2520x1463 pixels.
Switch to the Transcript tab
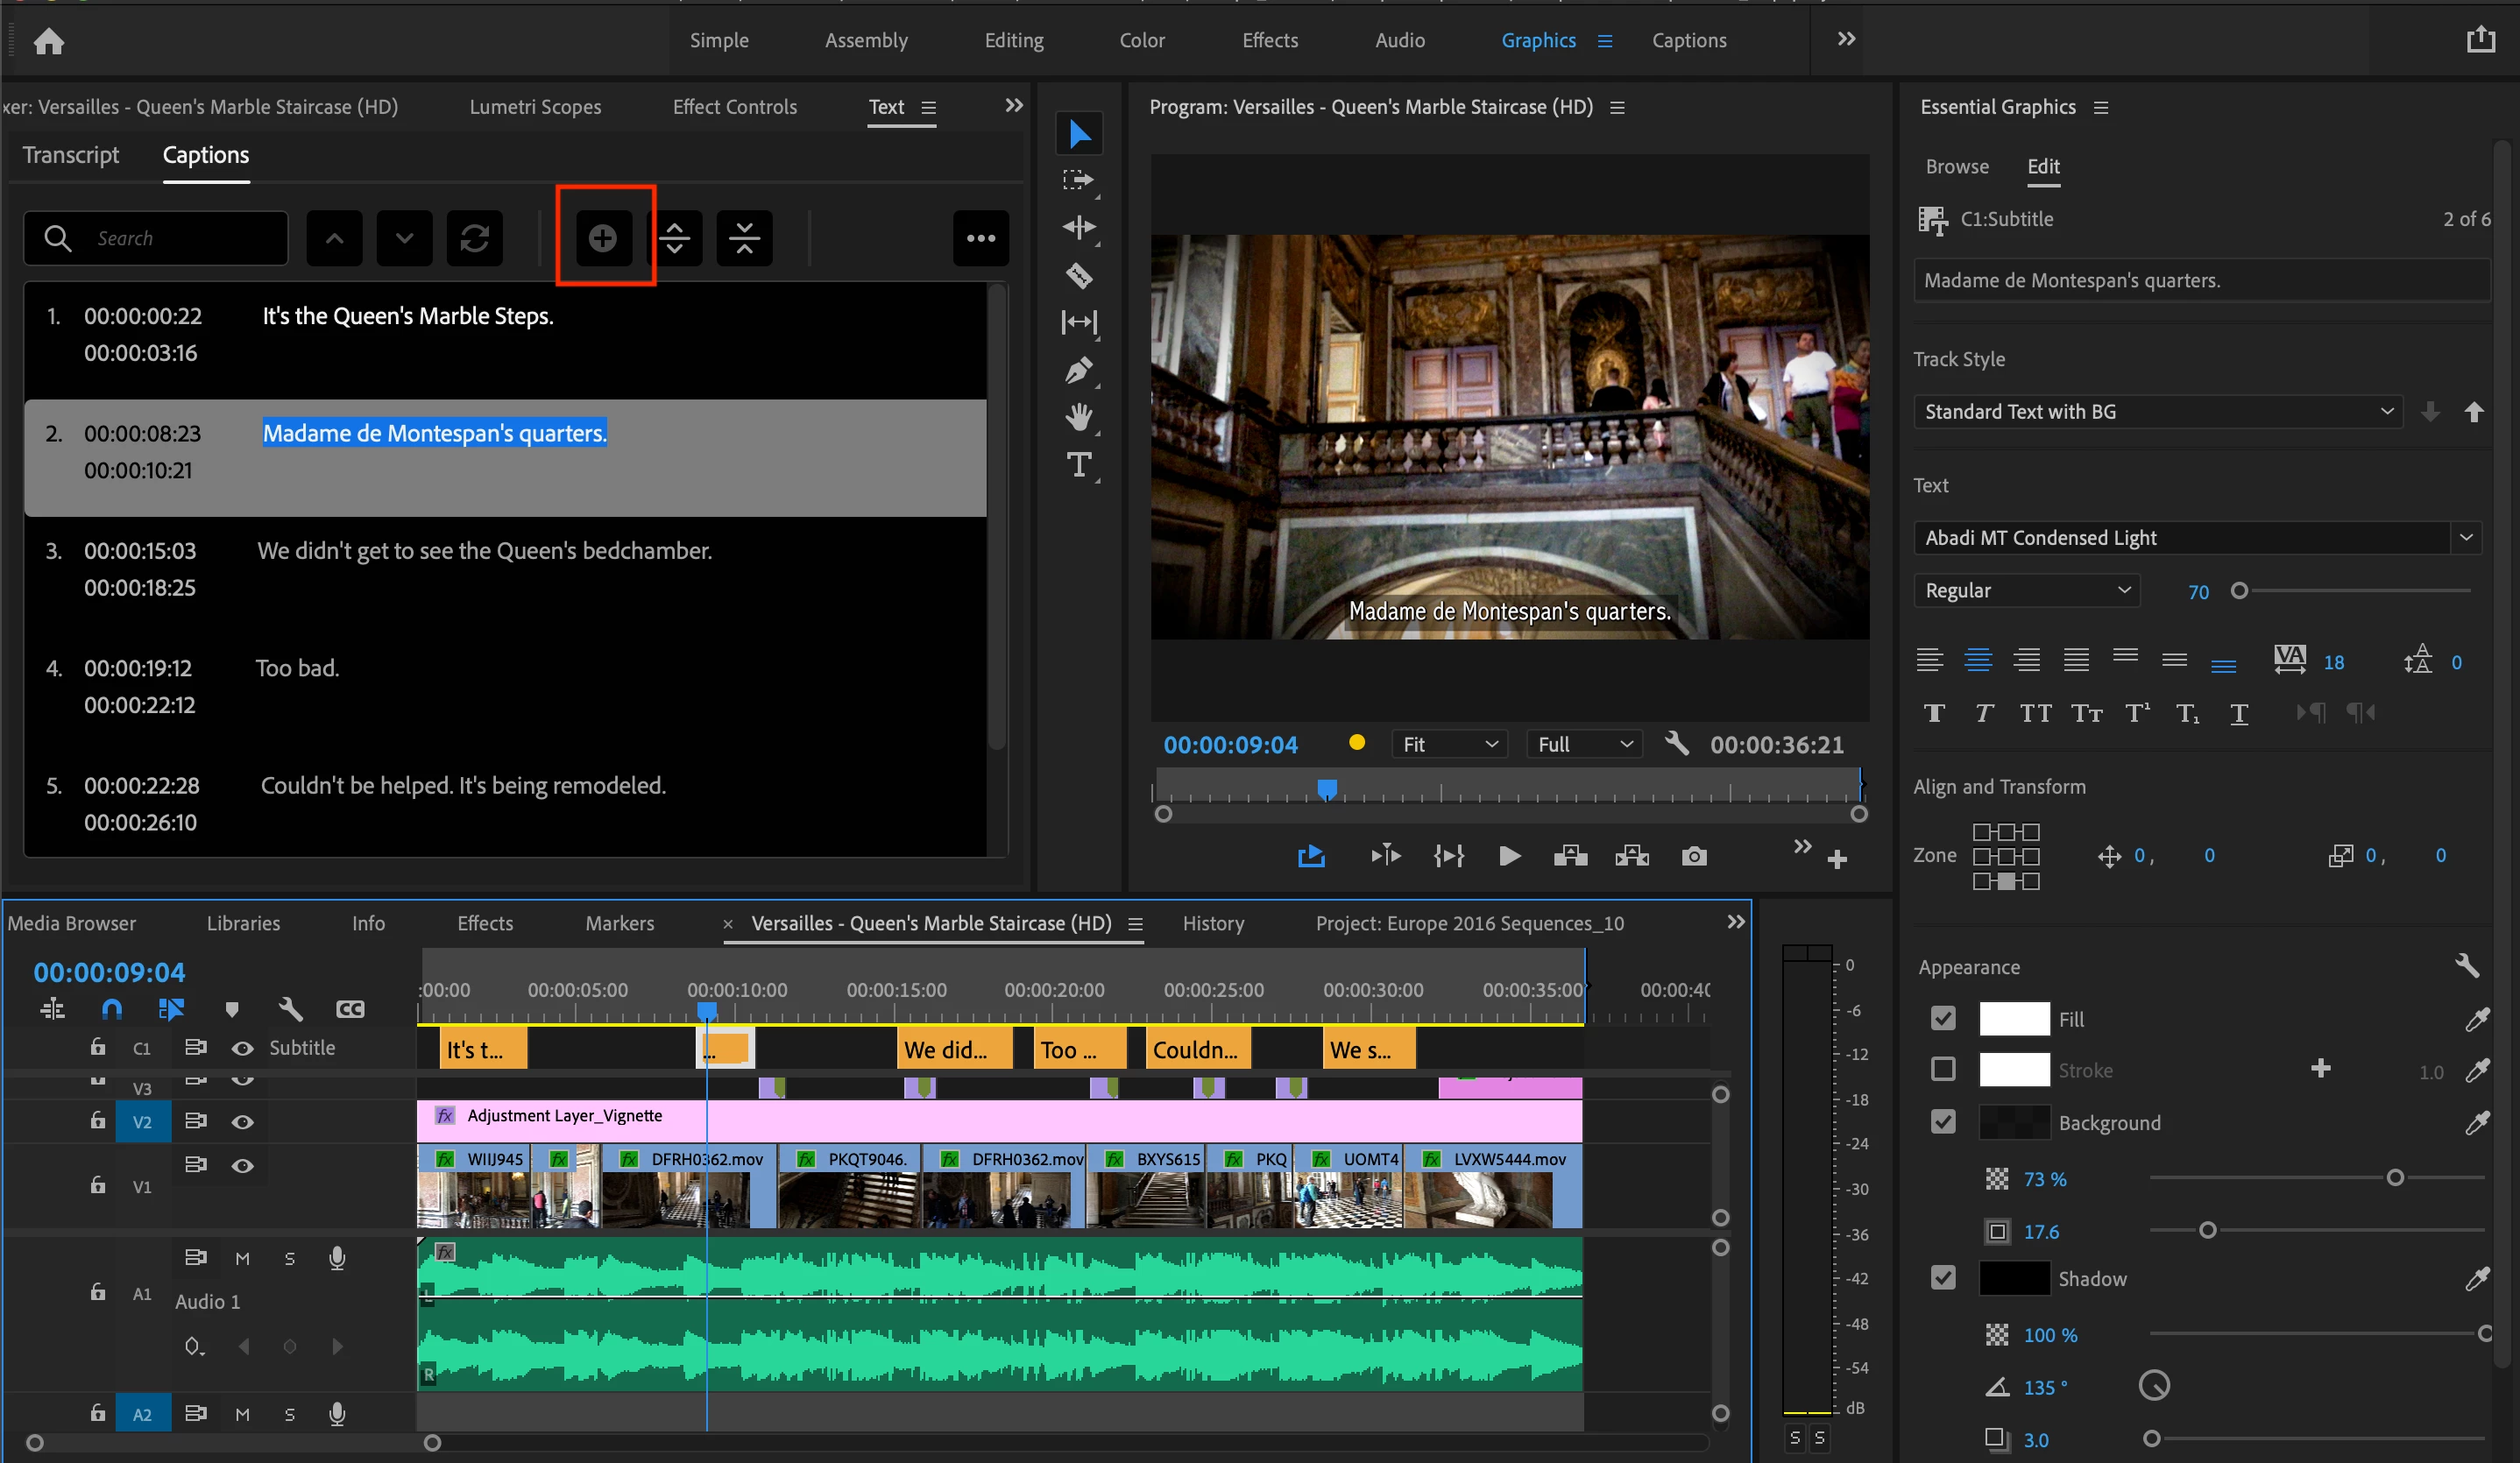click(x=70, y=155)
